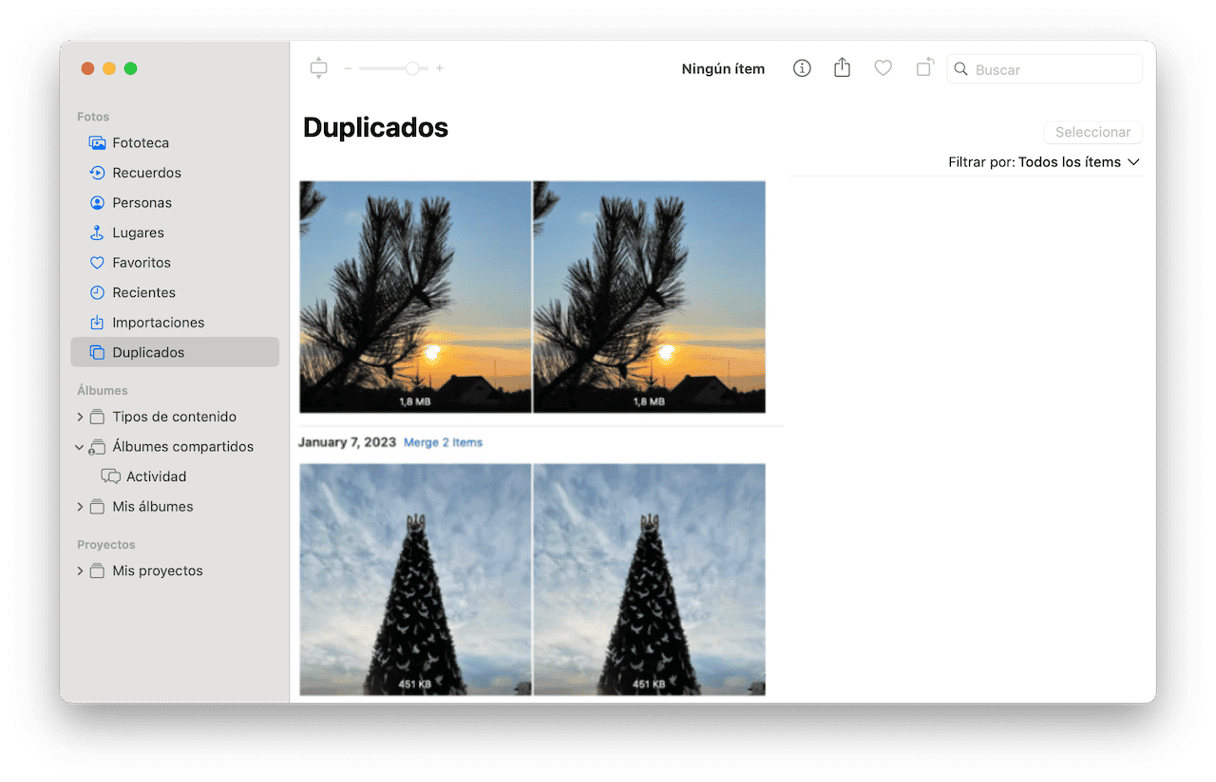Click the minus zoom out icon
Image resolution: width=1216 pixels, height=782 pixels.
point(348,68)
